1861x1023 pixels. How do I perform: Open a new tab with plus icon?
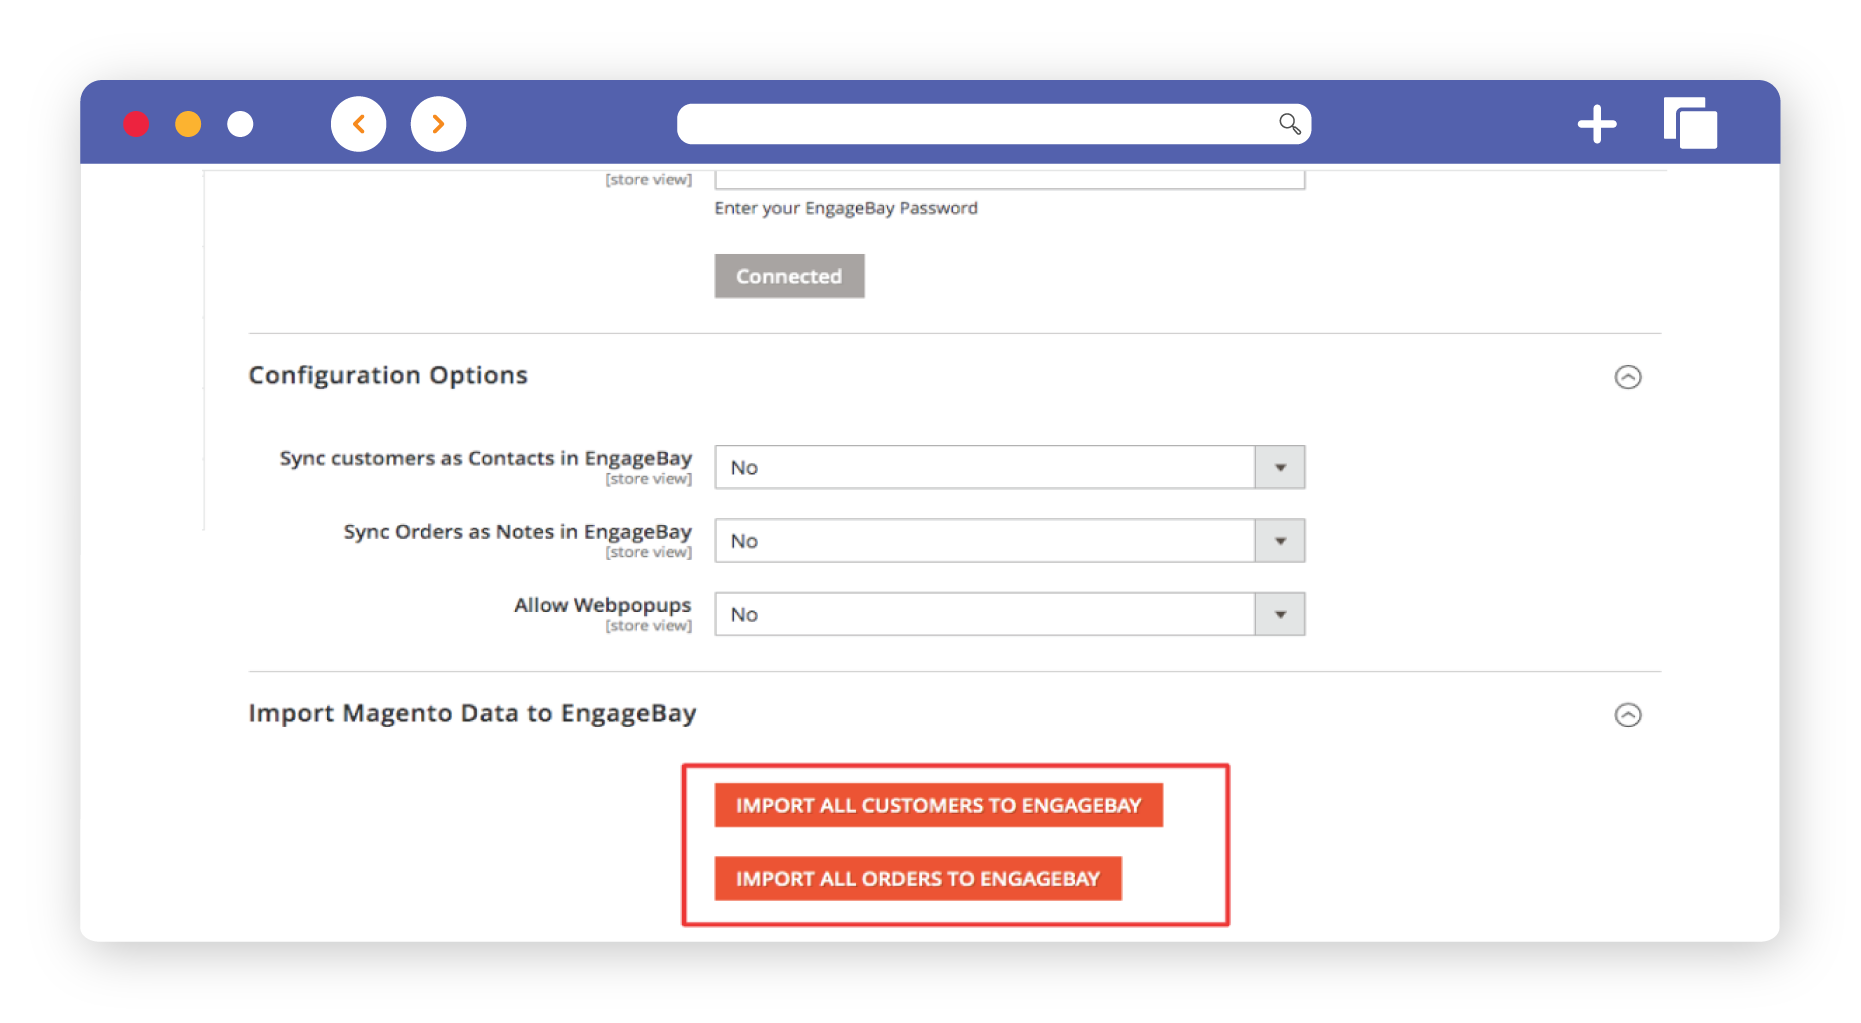pos(1596,124)
